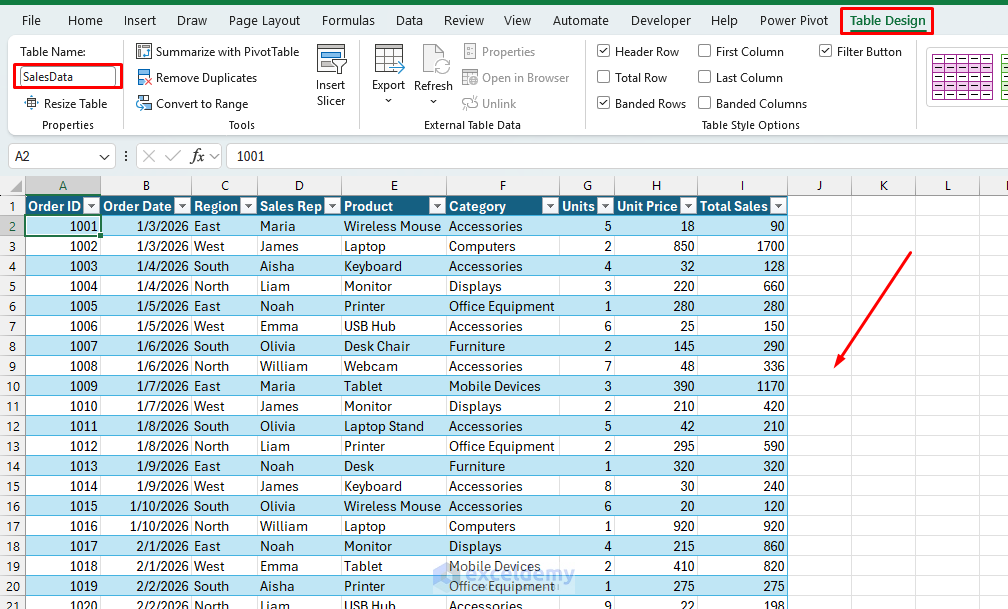This screenshot has width=1008, height=609.
Task: Open the Sales Rep filter dropdown
Action: click(x=332, y=206)
